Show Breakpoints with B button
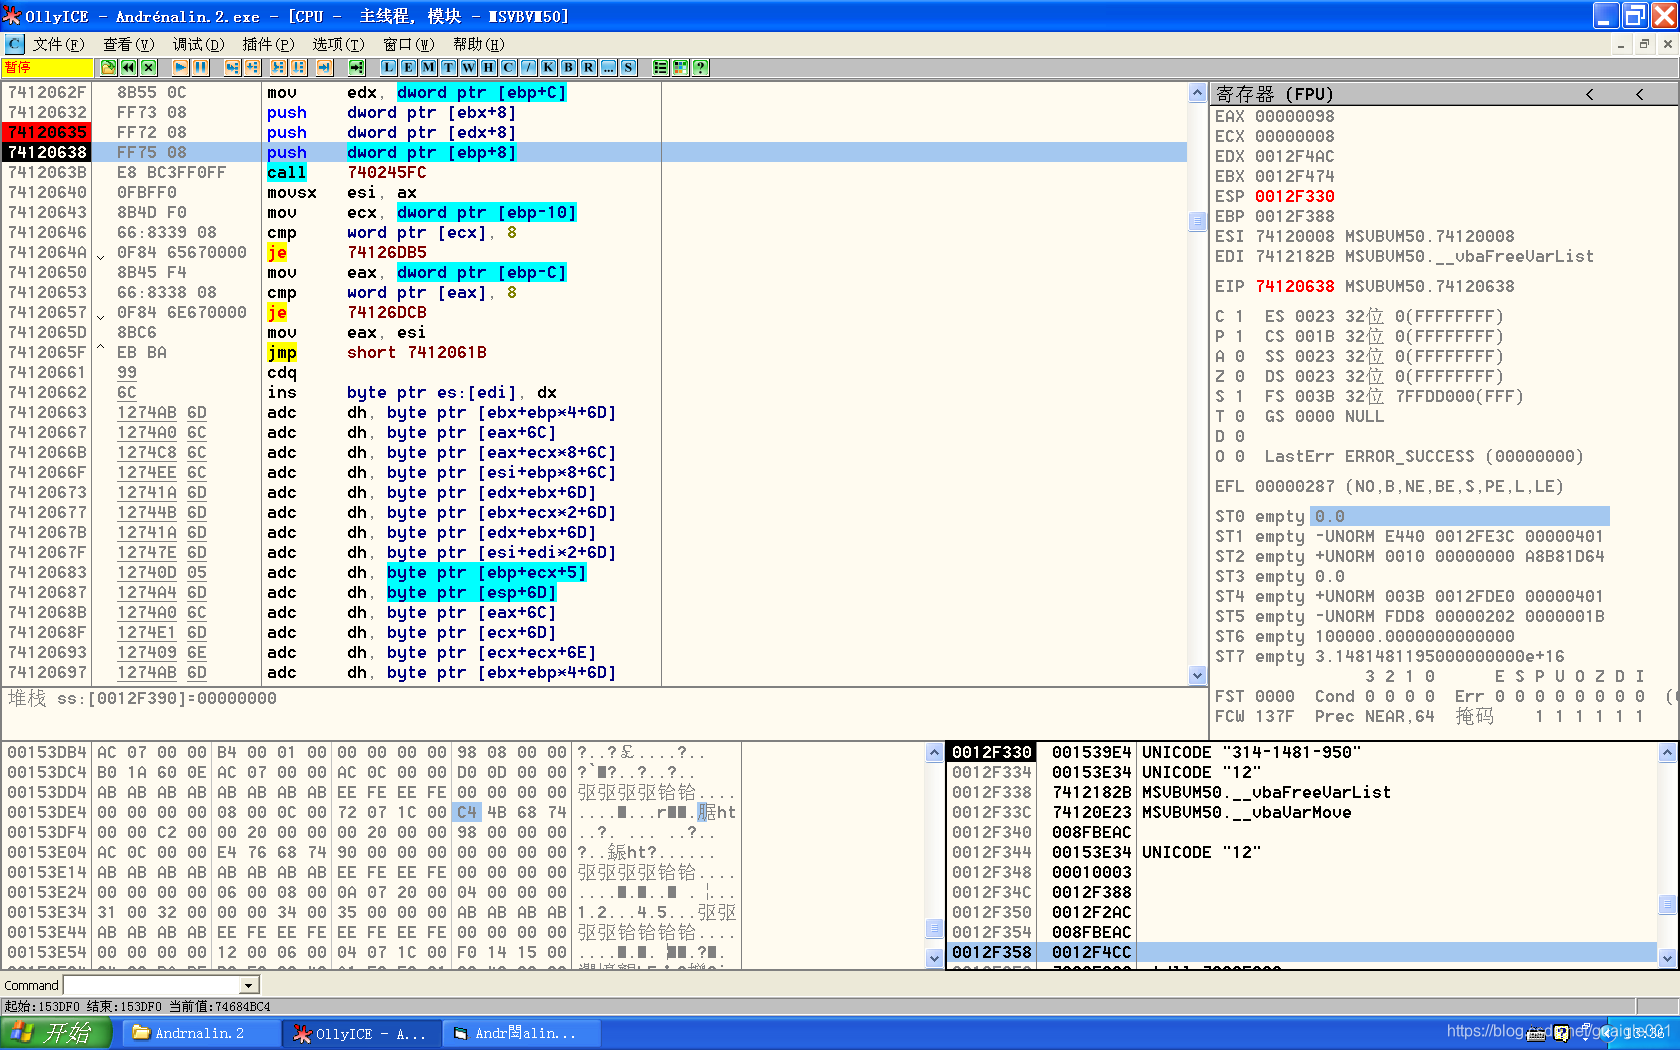Image resolution: width=1680 pixels, height=1050 pixels. click(568, 67)
